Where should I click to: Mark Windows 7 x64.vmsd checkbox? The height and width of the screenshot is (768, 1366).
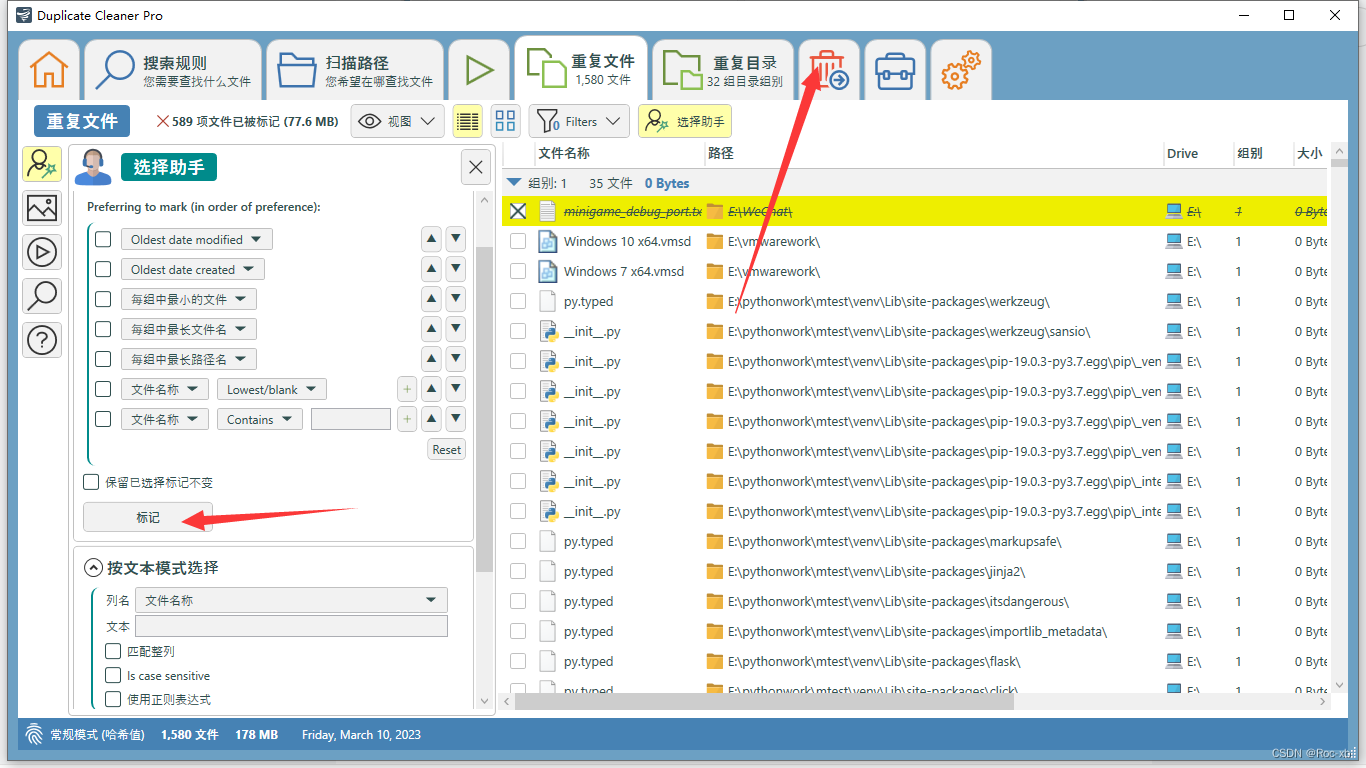(518, 271)
